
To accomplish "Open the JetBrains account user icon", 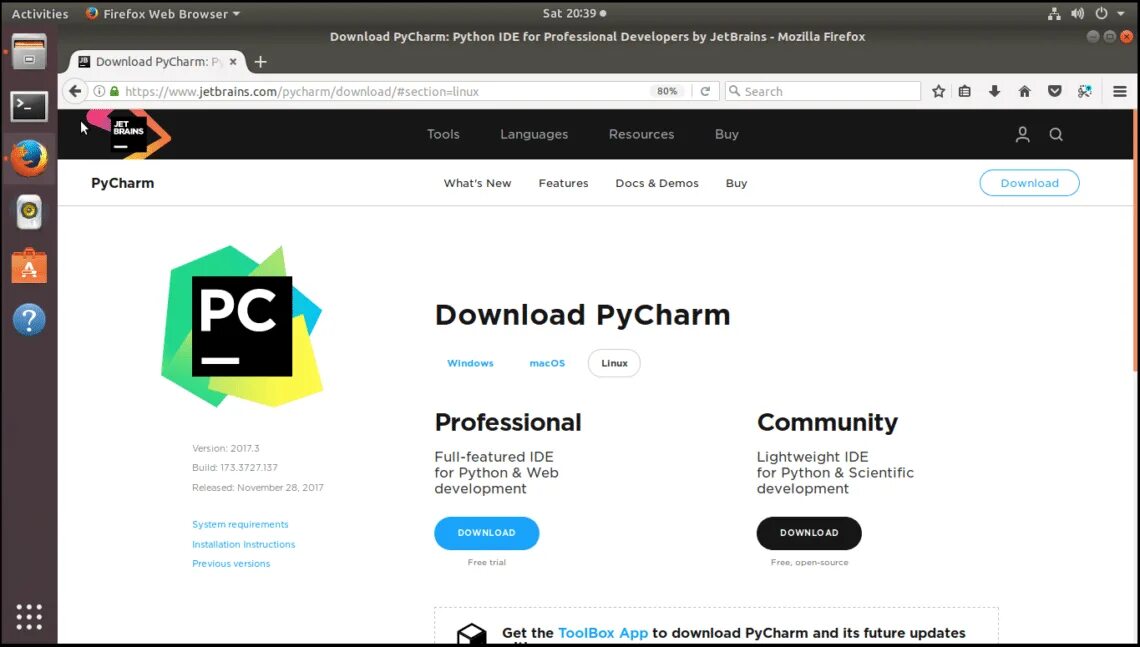I will click(x=1022, y=134).
